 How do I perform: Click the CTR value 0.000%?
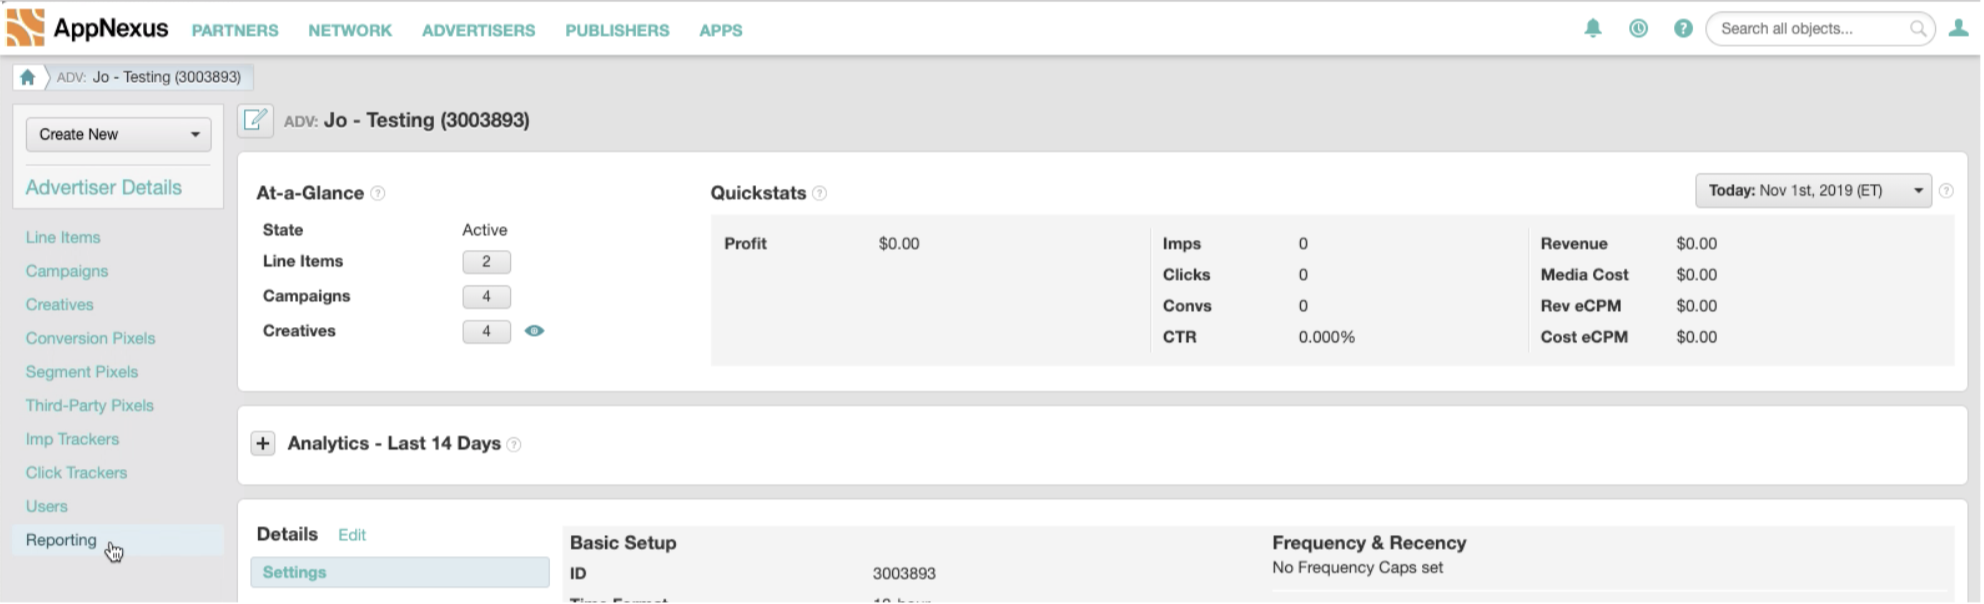point(1327,338)
